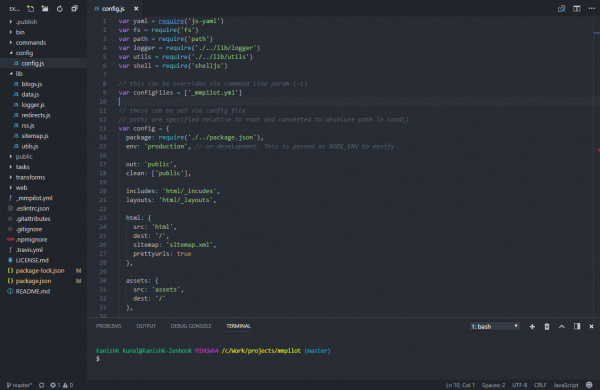
Task: Click the master branch in status bar
Action: pos(19,385)
